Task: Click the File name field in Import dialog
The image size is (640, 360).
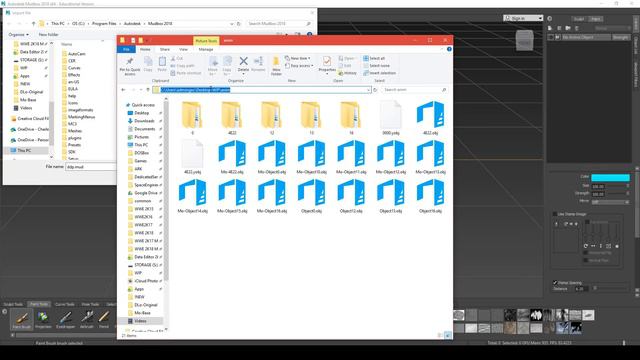Action: coord(91,167)
